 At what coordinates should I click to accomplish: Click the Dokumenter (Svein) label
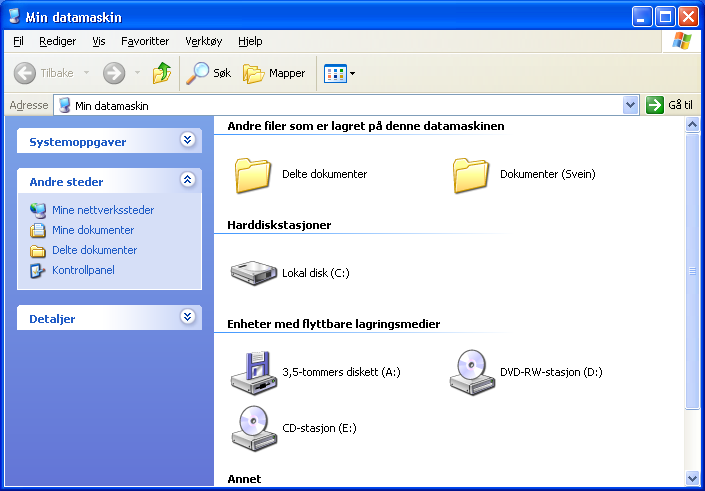coord(548,174)
